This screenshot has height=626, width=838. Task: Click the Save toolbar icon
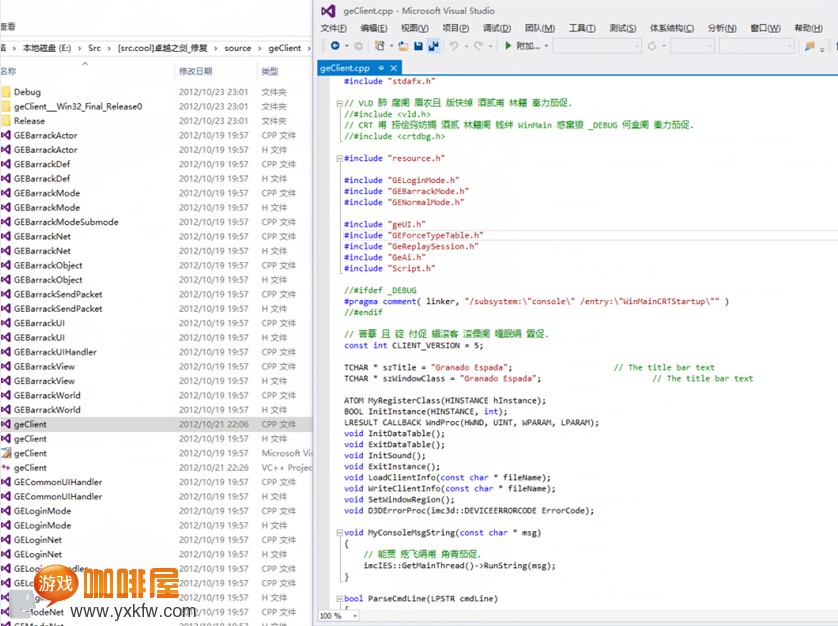pos(418,46)
